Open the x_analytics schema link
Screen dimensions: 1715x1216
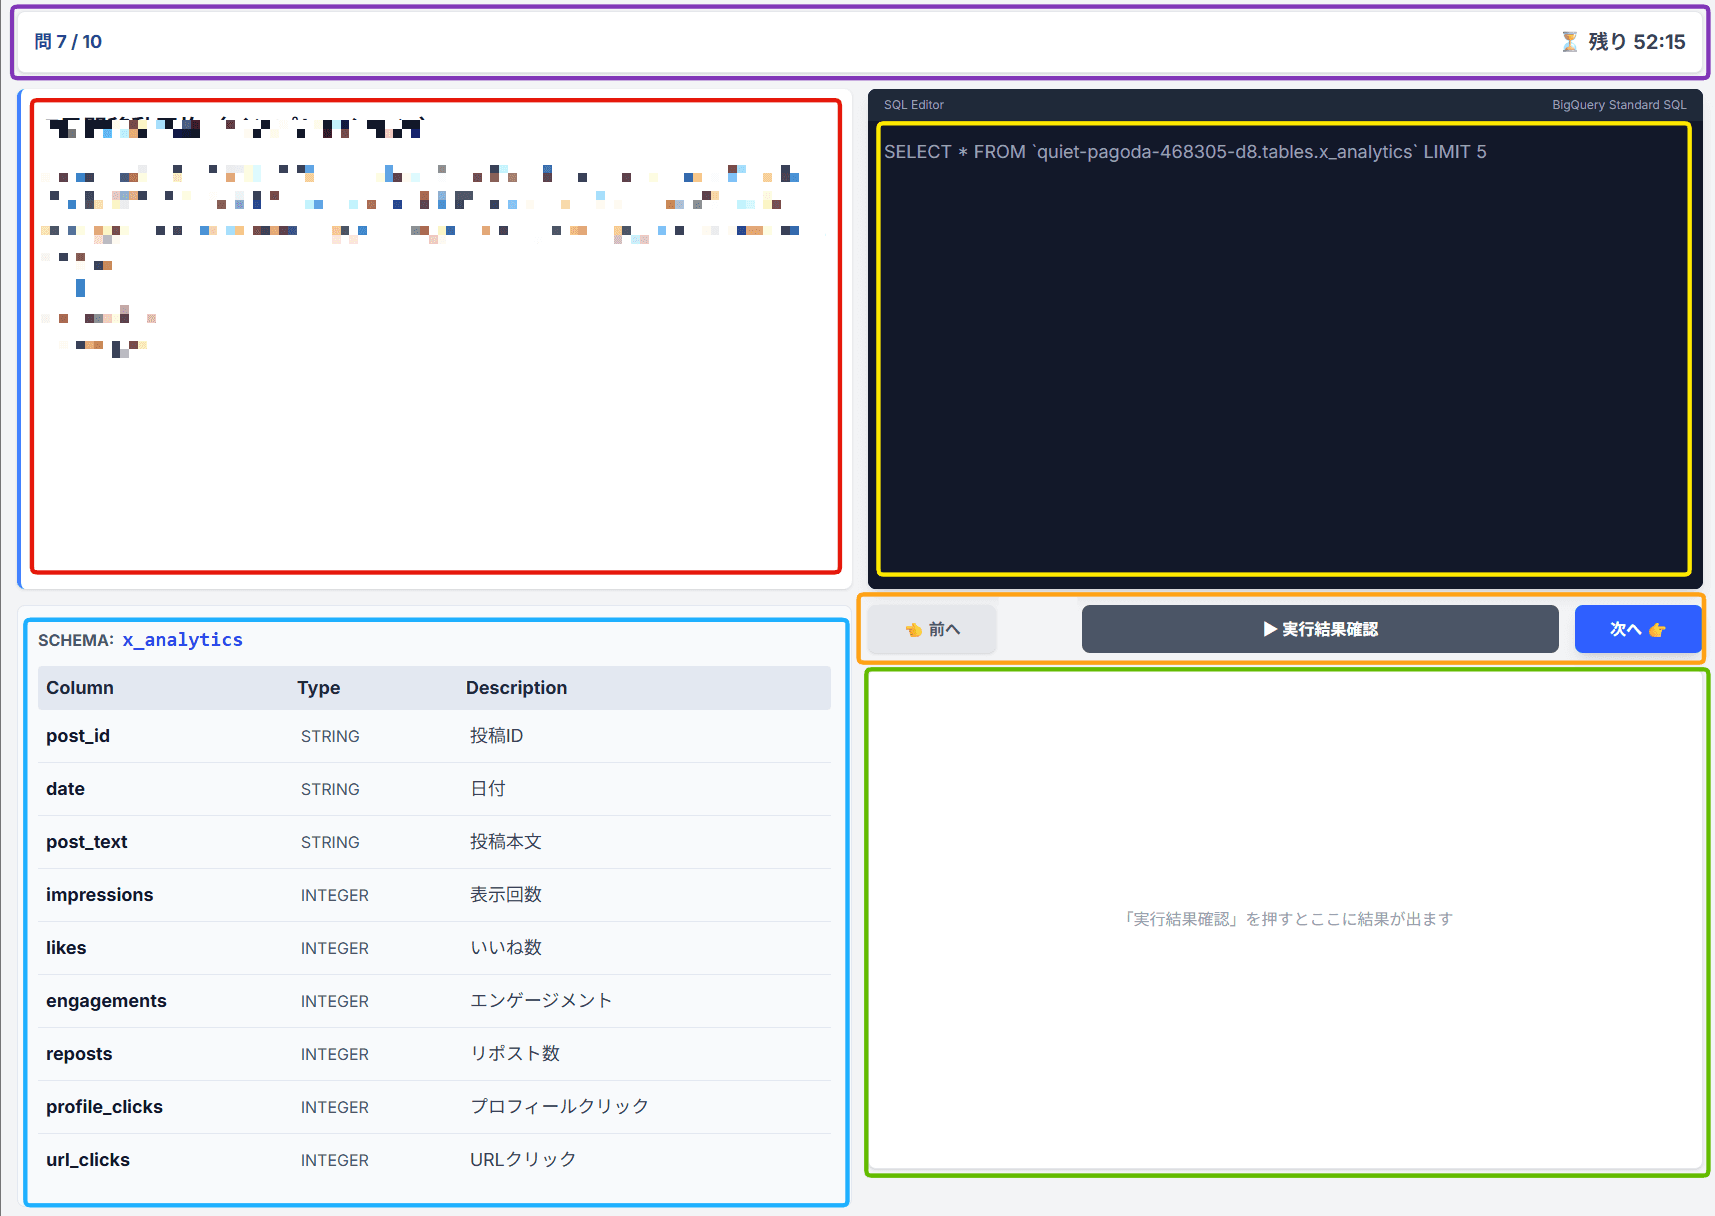(182, 639)
